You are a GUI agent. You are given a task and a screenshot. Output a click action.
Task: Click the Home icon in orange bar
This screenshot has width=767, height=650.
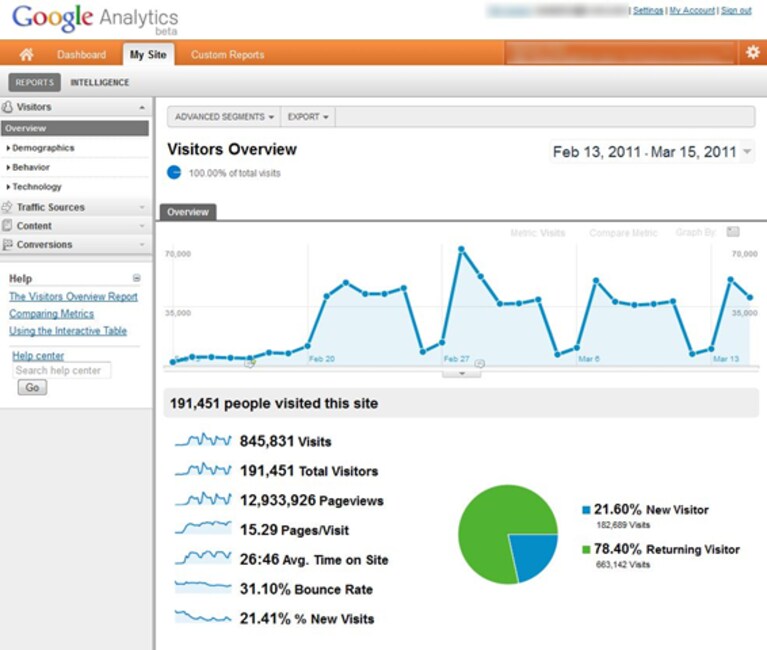point(26,54)
